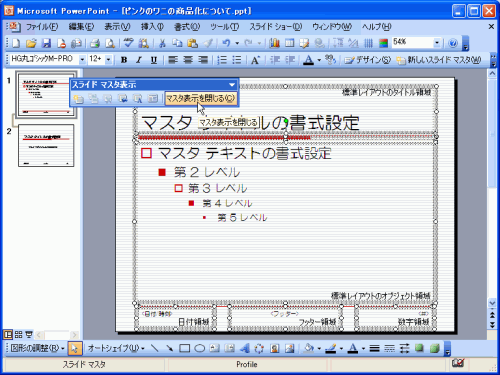
Task: Cut selection with the scissors icon
Action: 163,43
